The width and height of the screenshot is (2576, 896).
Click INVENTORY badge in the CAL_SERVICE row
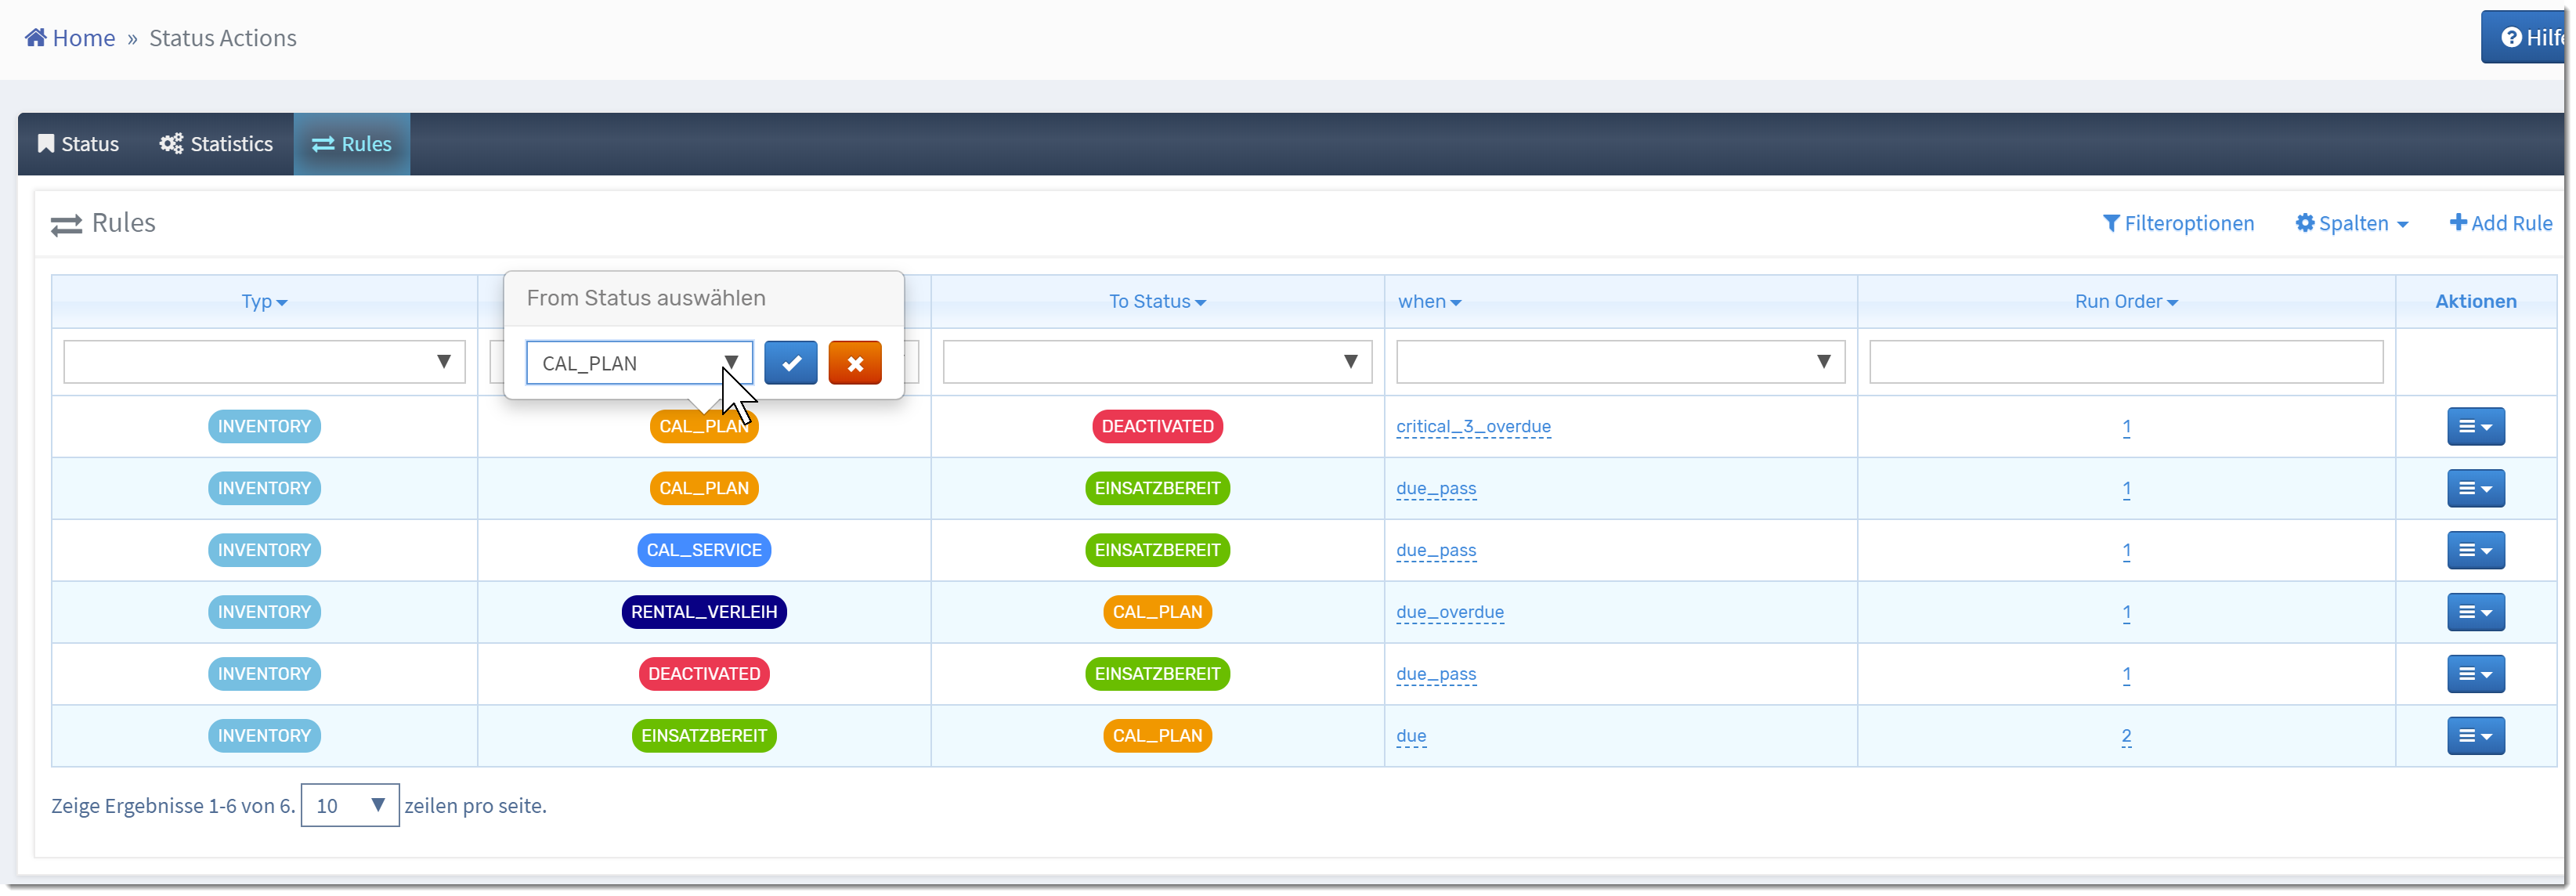coord(264,551)
